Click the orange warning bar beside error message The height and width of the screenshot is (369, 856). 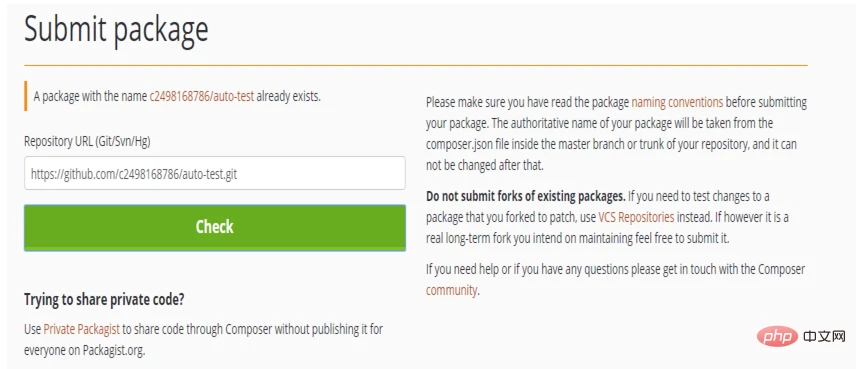pyautogui.click(x=26, y=97)
